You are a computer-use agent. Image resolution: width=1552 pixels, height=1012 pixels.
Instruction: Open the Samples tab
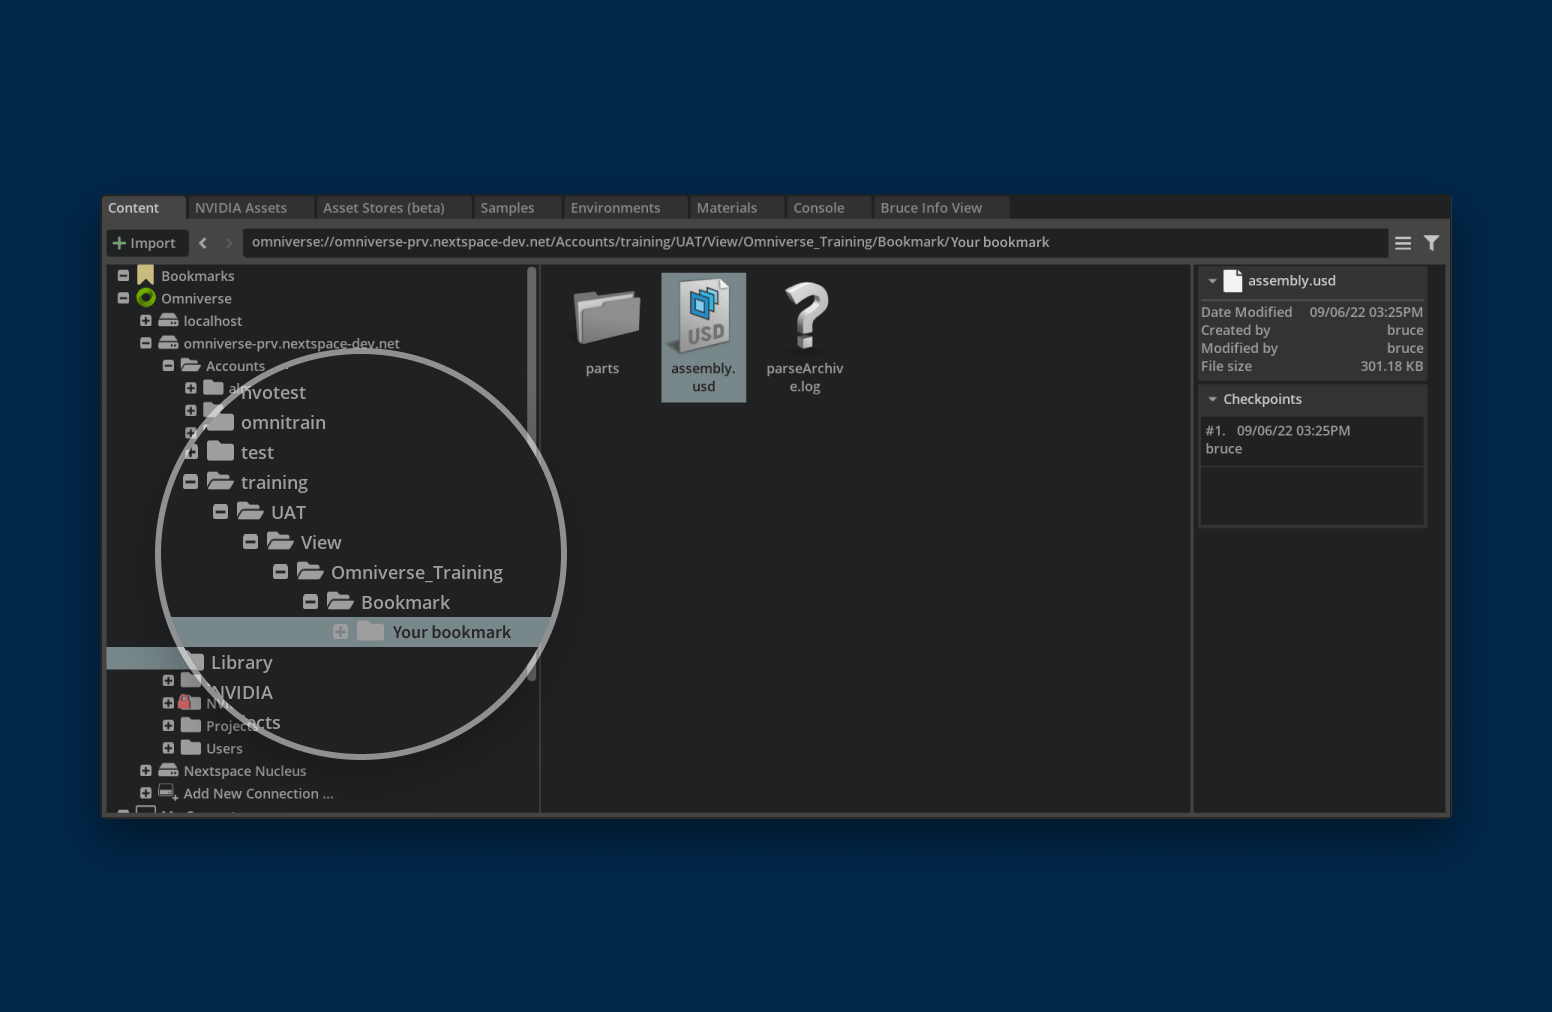[517, 208]
